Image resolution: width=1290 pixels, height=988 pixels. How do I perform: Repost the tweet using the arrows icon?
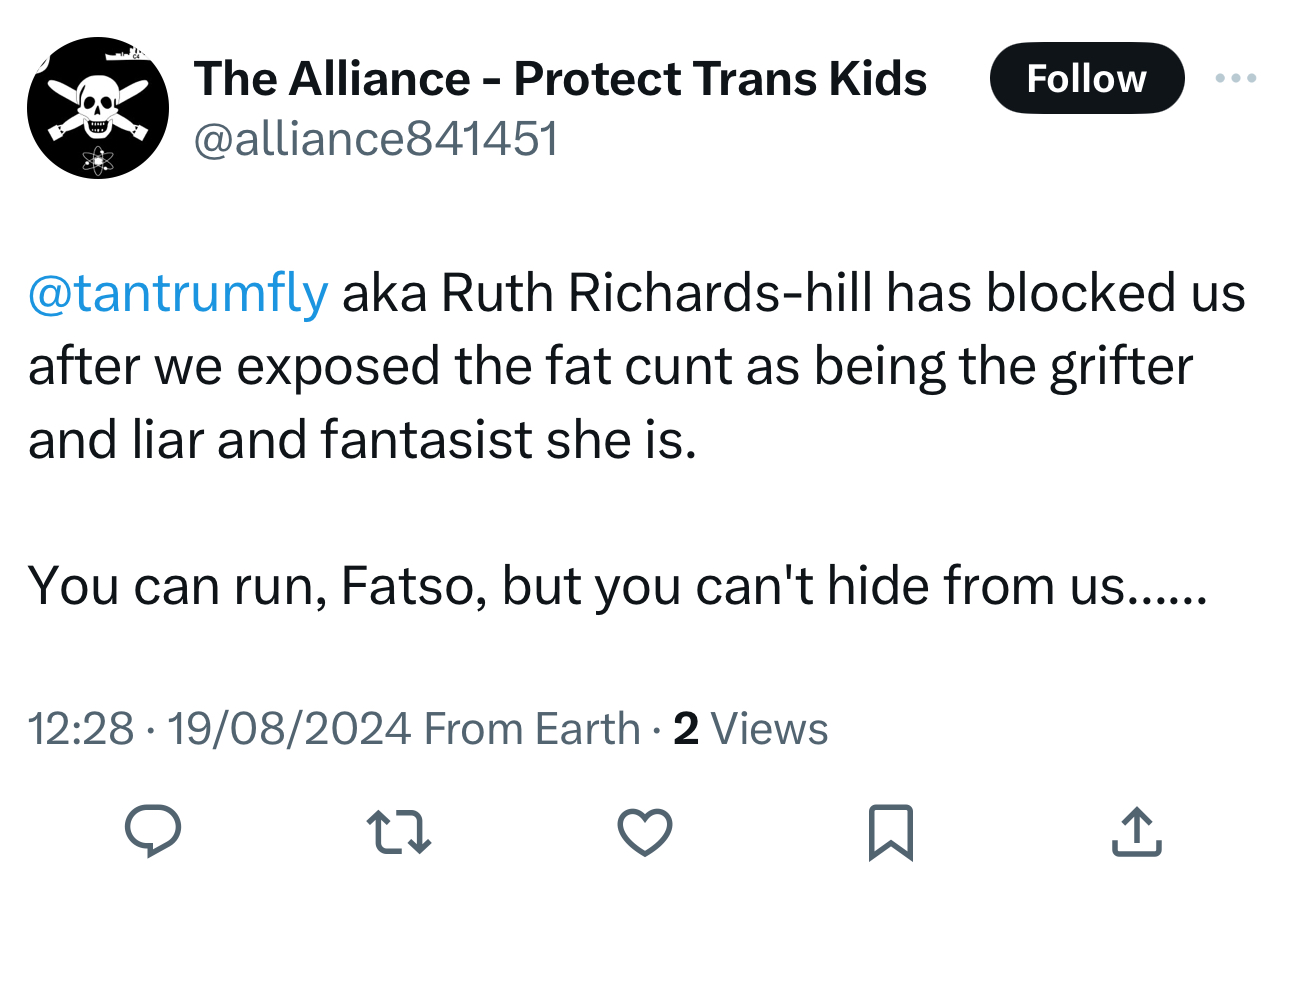(x=398, y=832)
